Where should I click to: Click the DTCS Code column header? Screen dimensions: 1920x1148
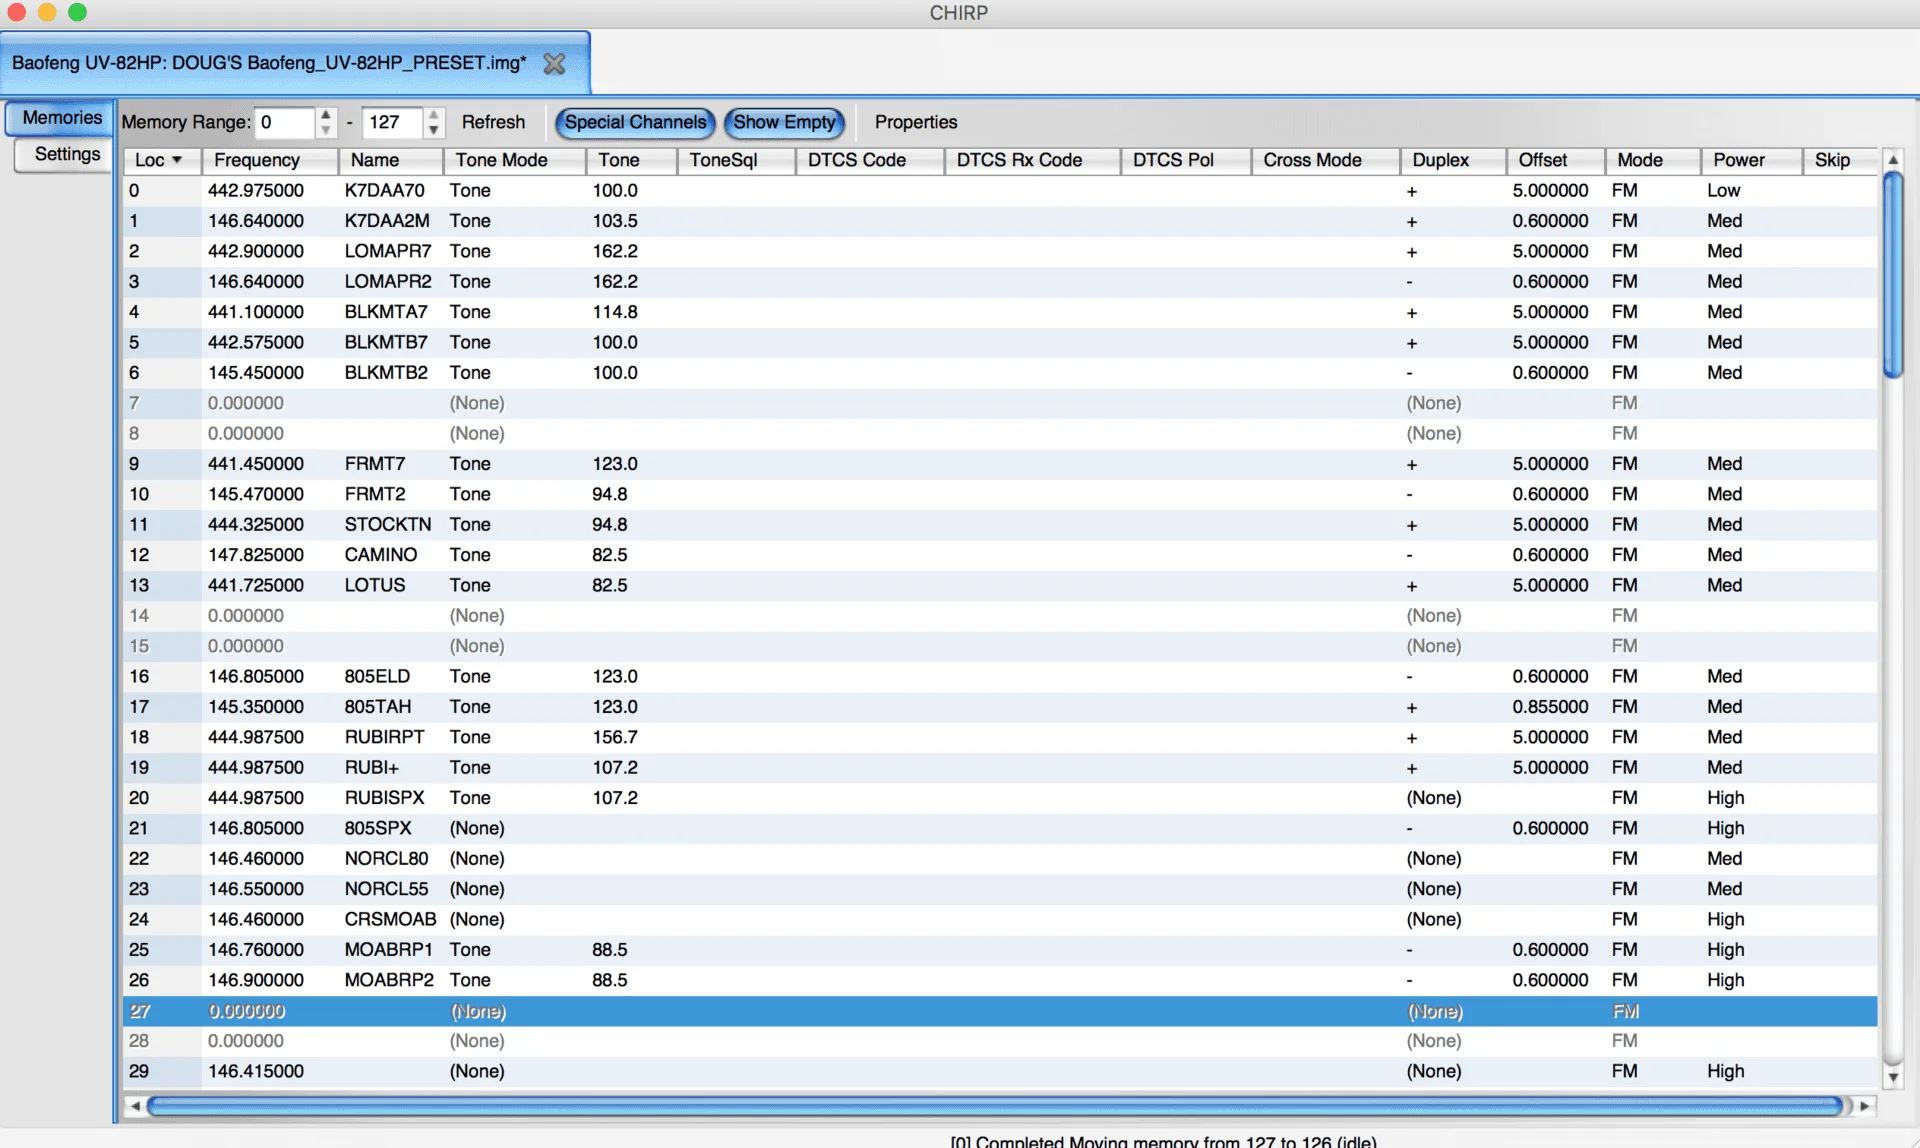870,160
